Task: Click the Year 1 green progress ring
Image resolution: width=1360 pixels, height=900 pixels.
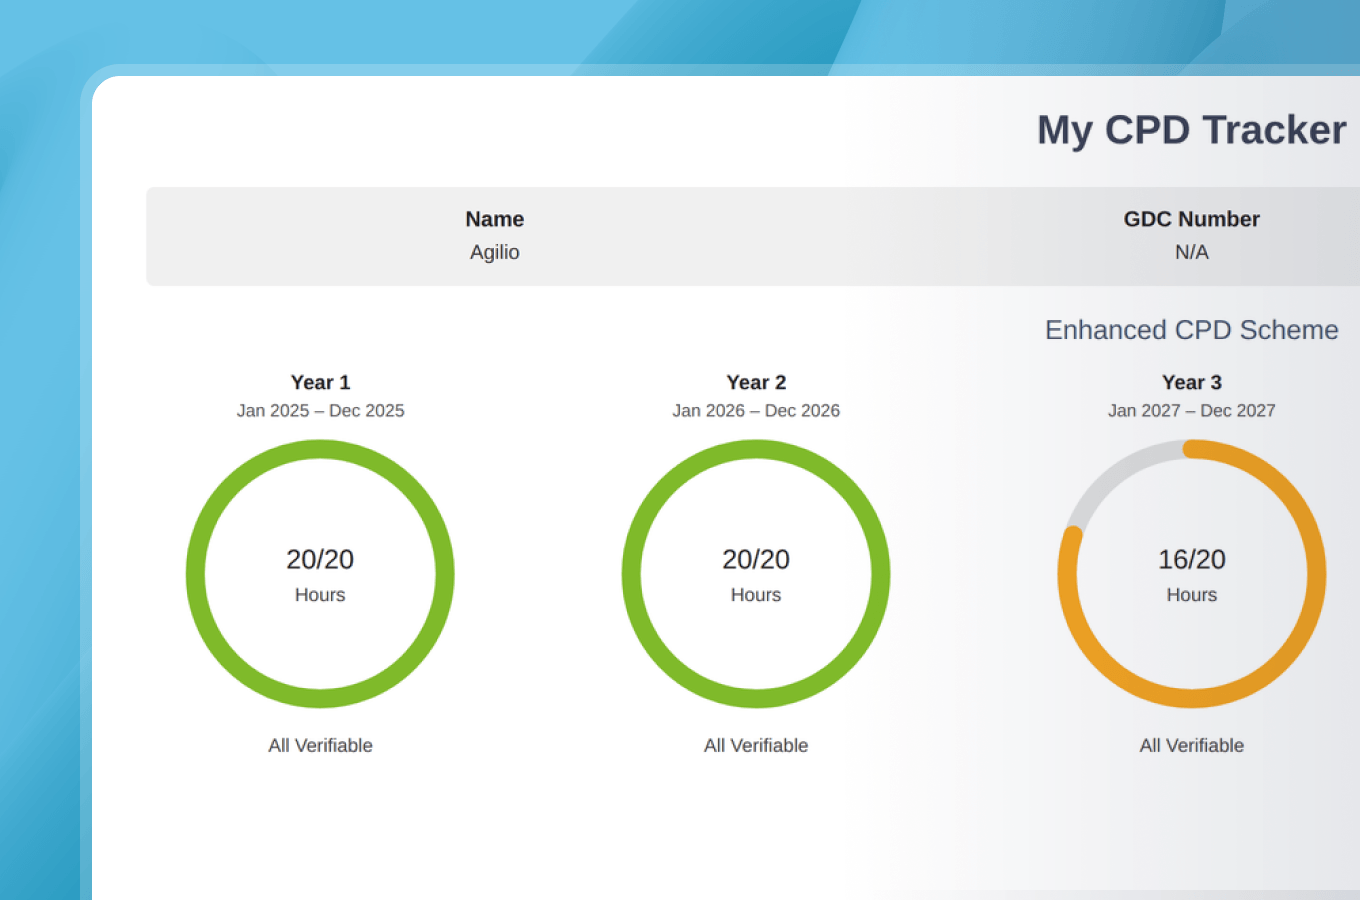Action: 320,574
